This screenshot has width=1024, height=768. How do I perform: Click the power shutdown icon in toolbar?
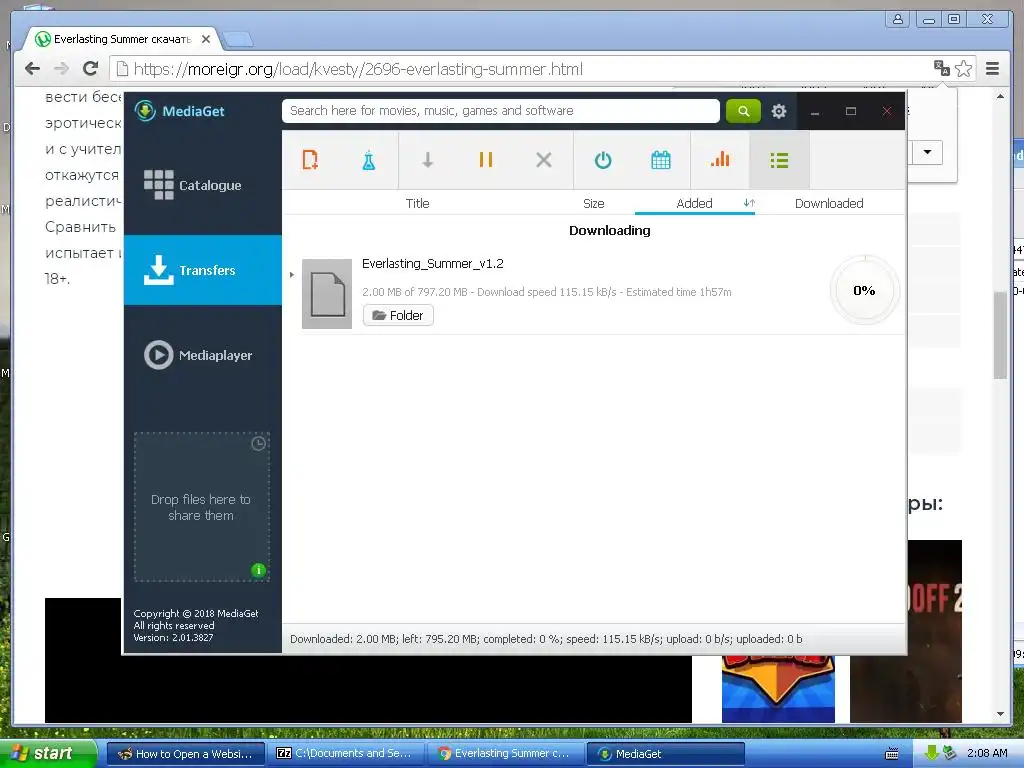click(x=603, y=160)
